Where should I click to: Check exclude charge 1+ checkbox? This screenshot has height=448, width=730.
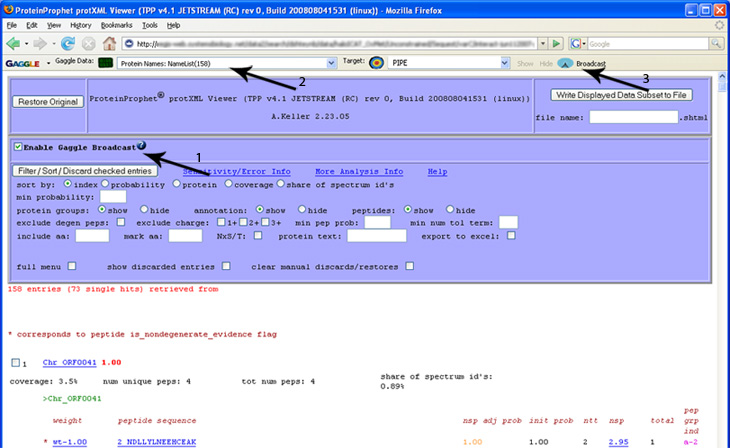[x=221, y=222]
